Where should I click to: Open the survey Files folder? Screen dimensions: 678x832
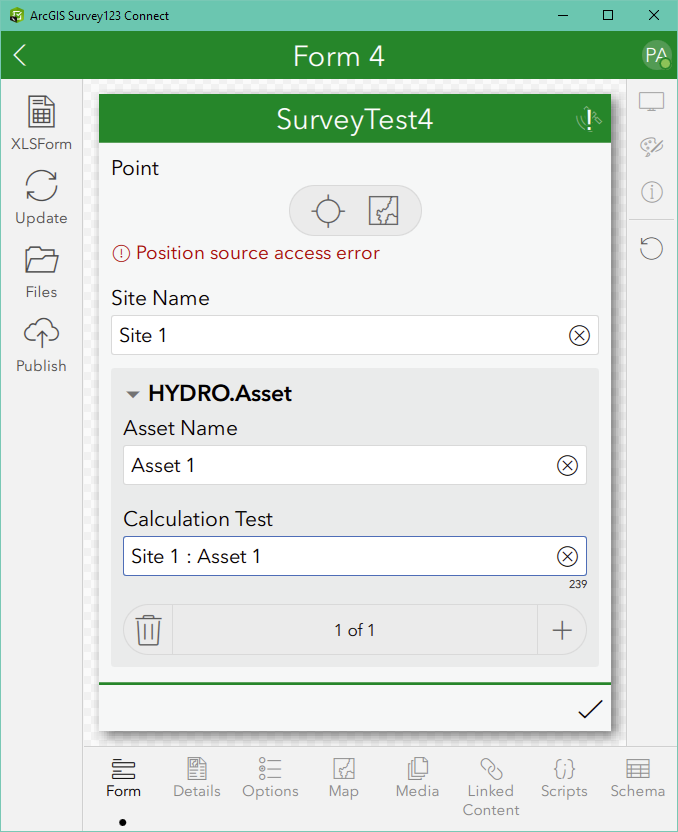click(41, 270)
